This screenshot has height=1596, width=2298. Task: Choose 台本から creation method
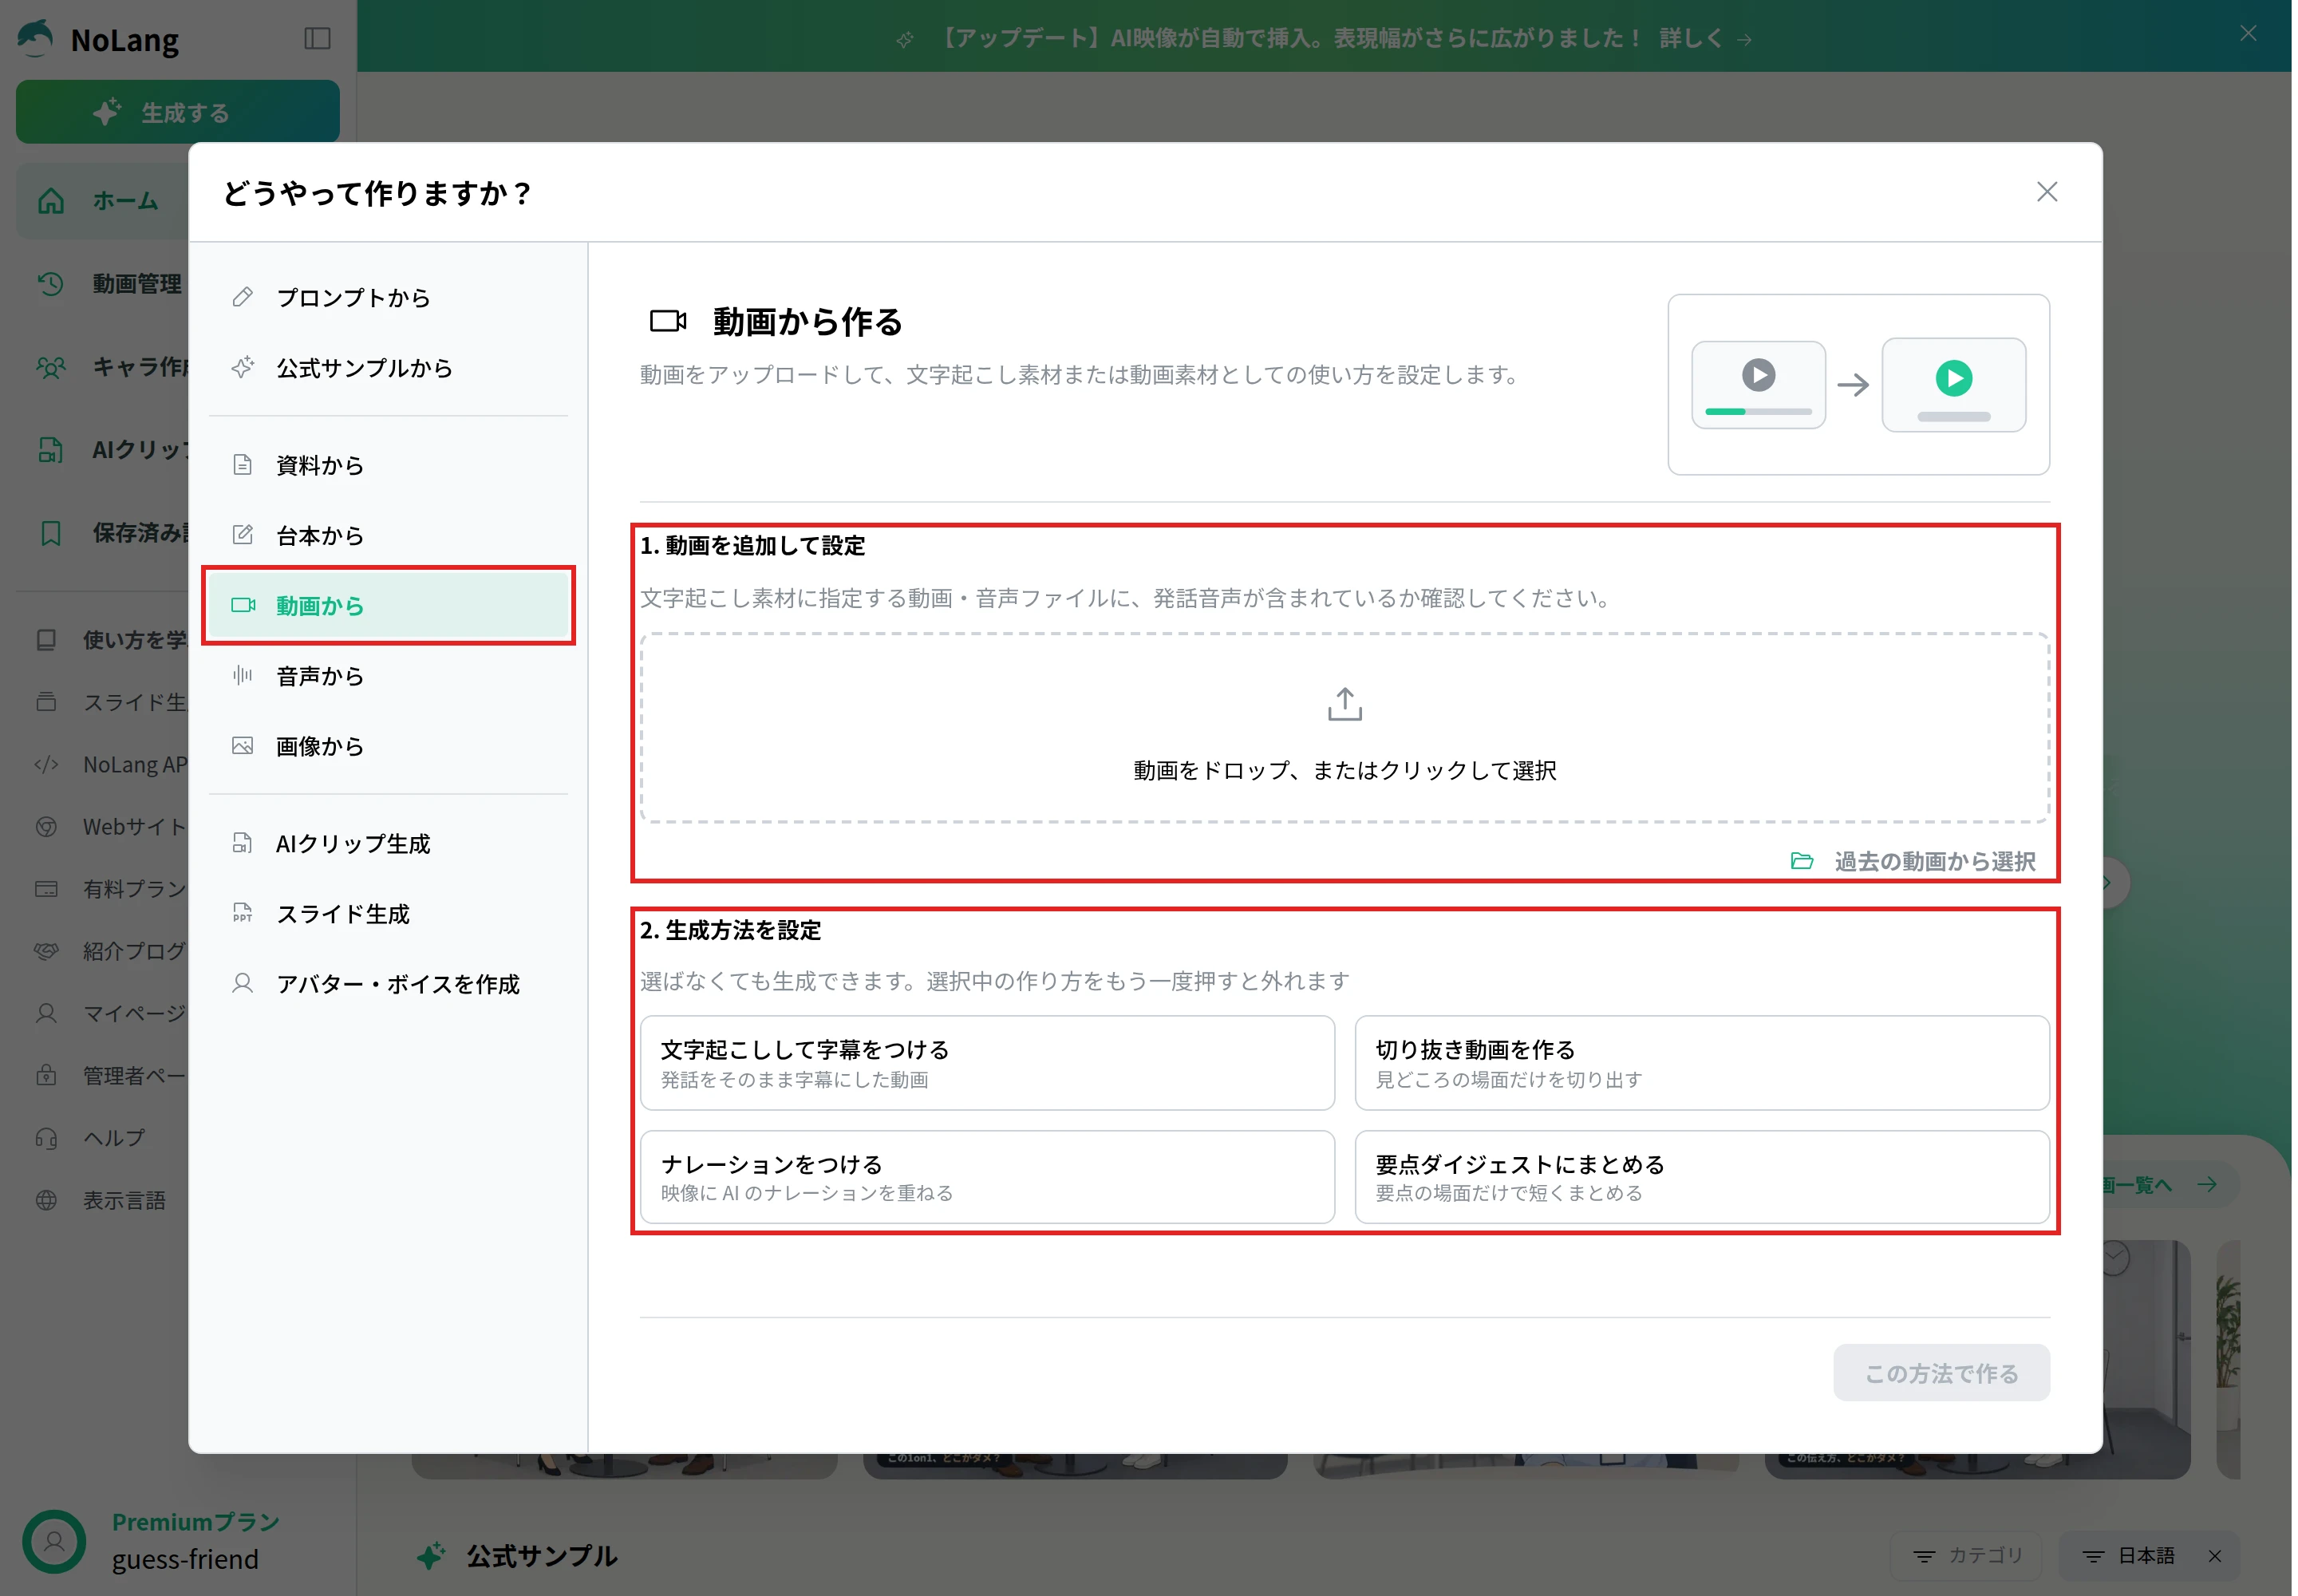[388, 535]
